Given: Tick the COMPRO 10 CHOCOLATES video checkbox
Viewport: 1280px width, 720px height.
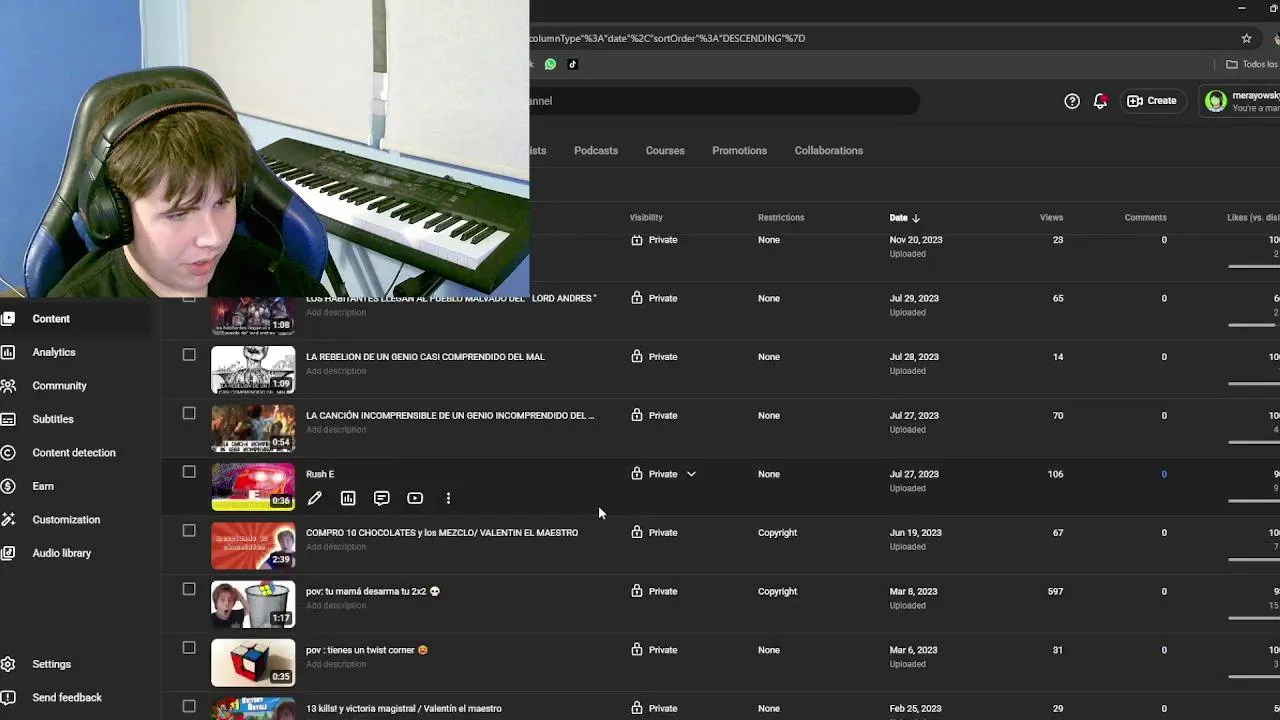Looking at the screenshot, I should coord(189,530).
